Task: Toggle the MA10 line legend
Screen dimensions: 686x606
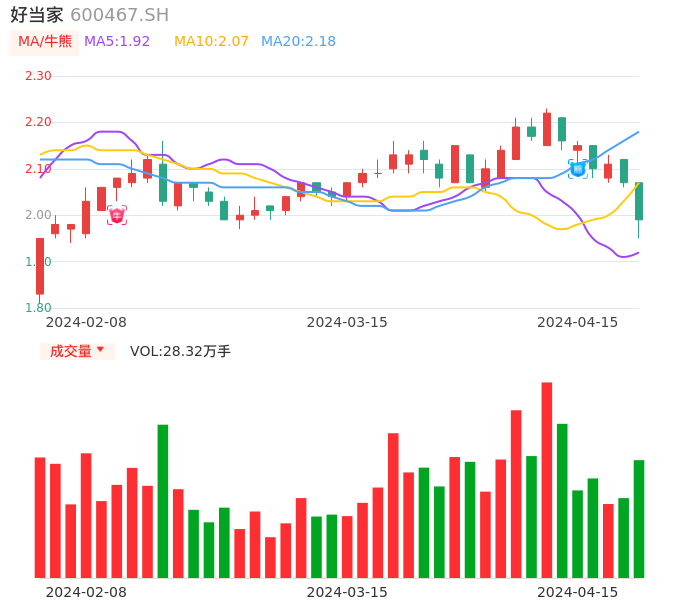Action: click(x=211, y=42)
